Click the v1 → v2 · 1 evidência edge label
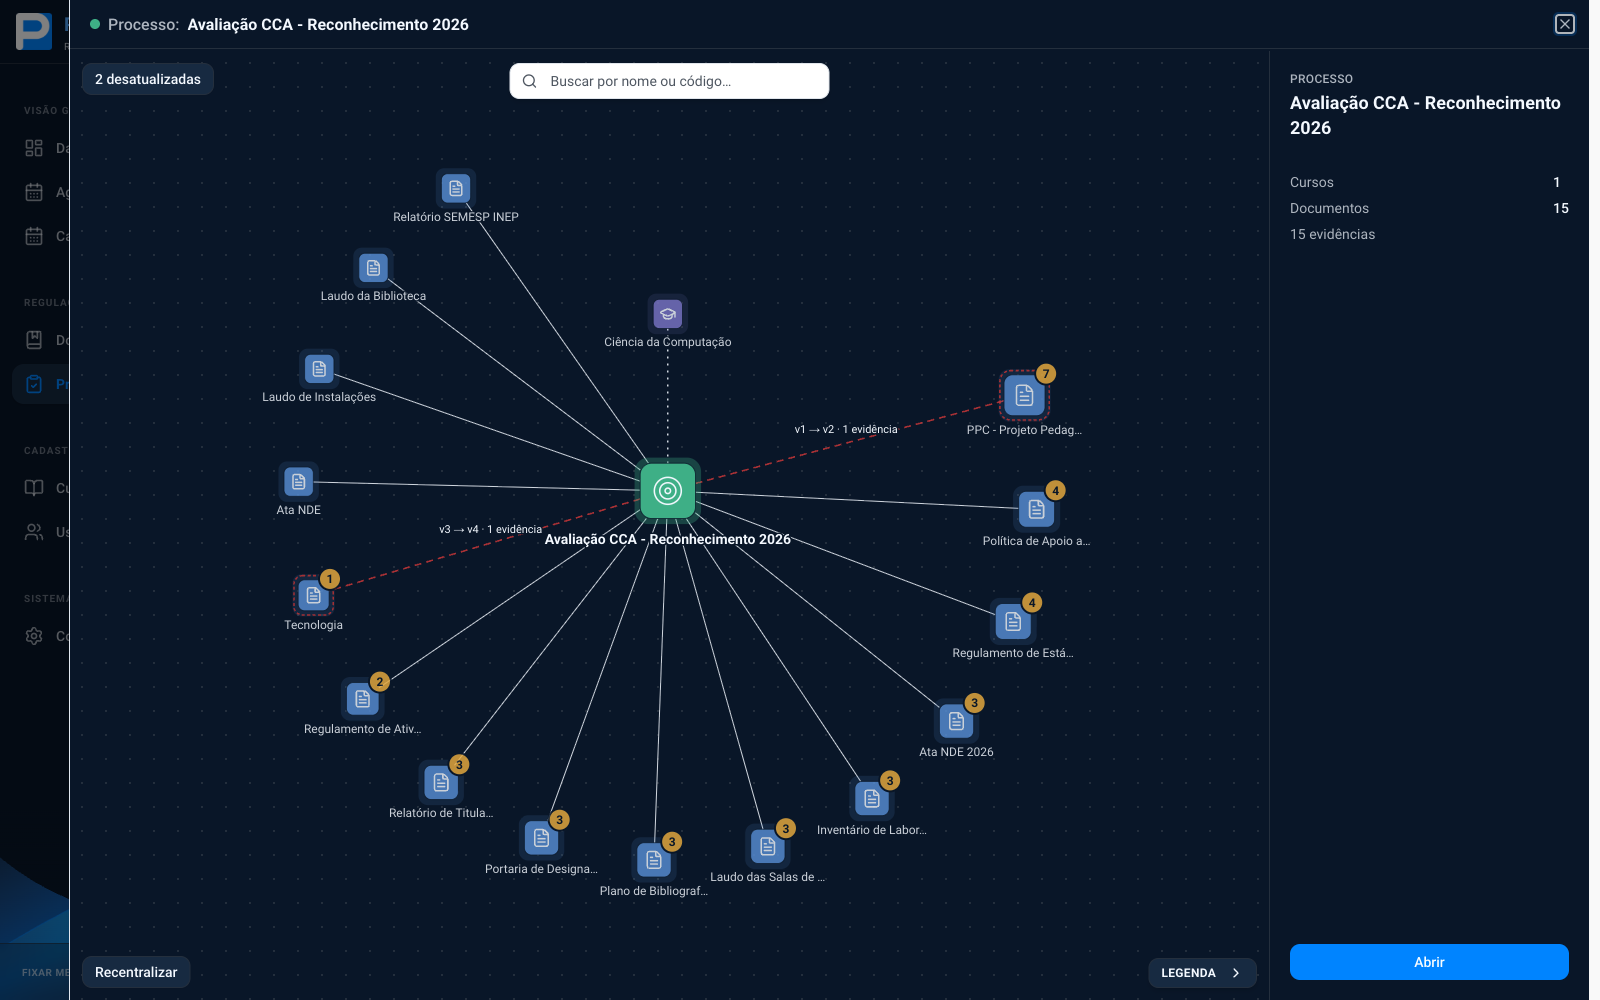This screenshot has width=1600, height=1000. 846,429
